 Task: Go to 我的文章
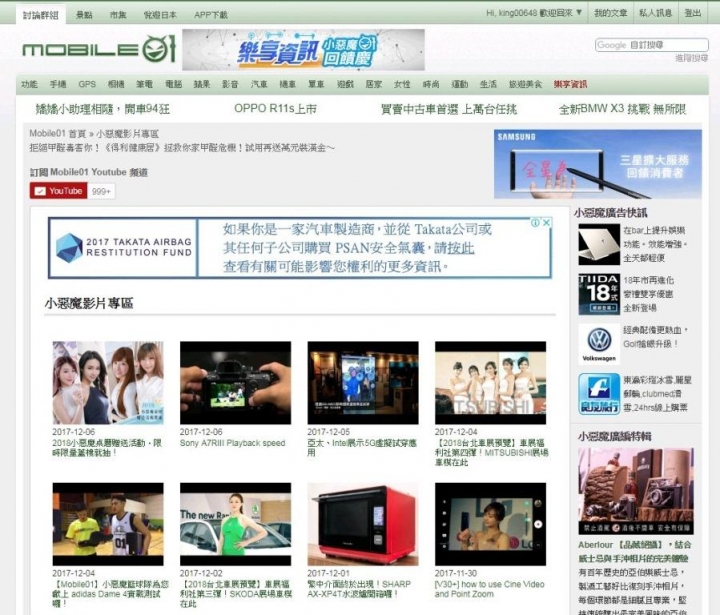point(611,13)
